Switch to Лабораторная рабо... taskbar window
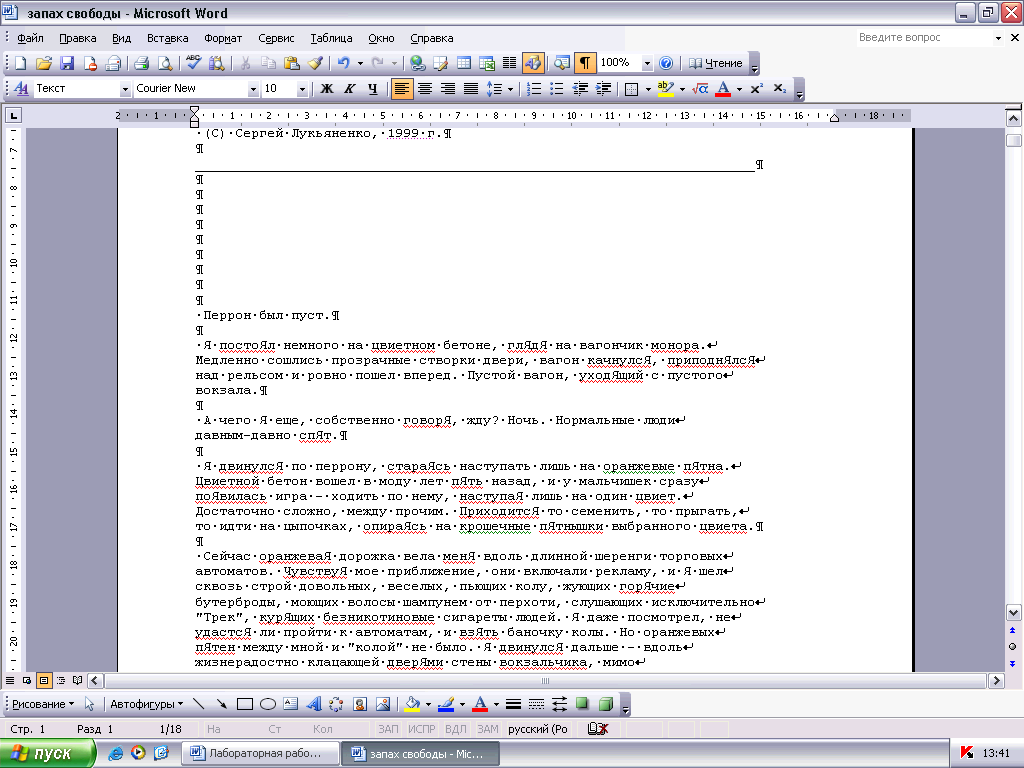This screenshot has height=768, width=1024. [260, 754]
